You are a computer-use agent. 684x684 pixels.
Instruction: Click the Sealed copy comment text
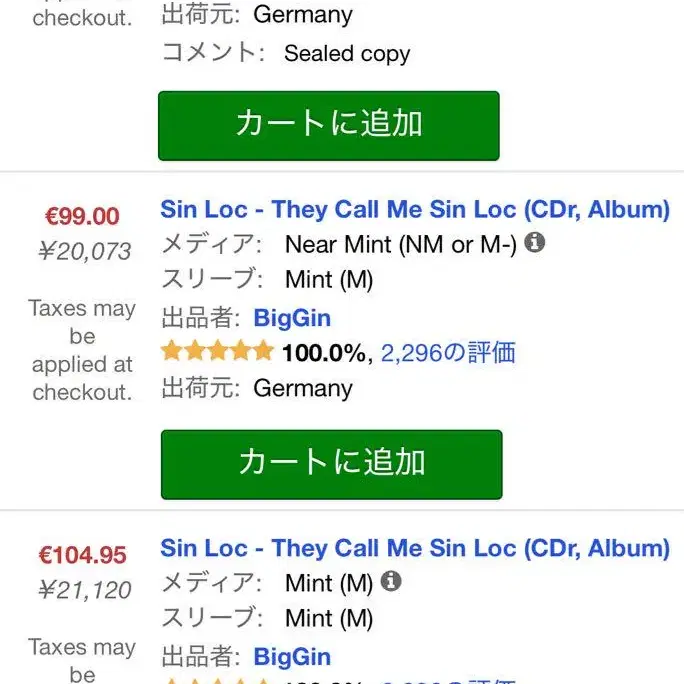pos(347,54)
